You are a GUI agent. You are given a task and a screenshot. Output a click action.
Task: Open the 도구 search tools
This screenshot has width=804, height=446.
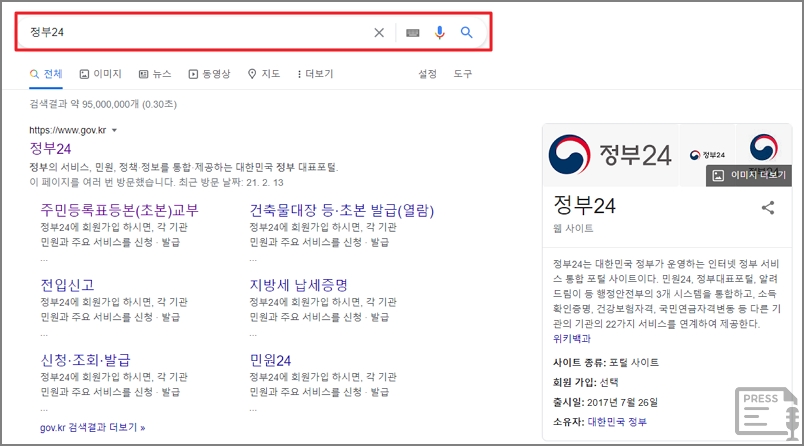[463, 74]
